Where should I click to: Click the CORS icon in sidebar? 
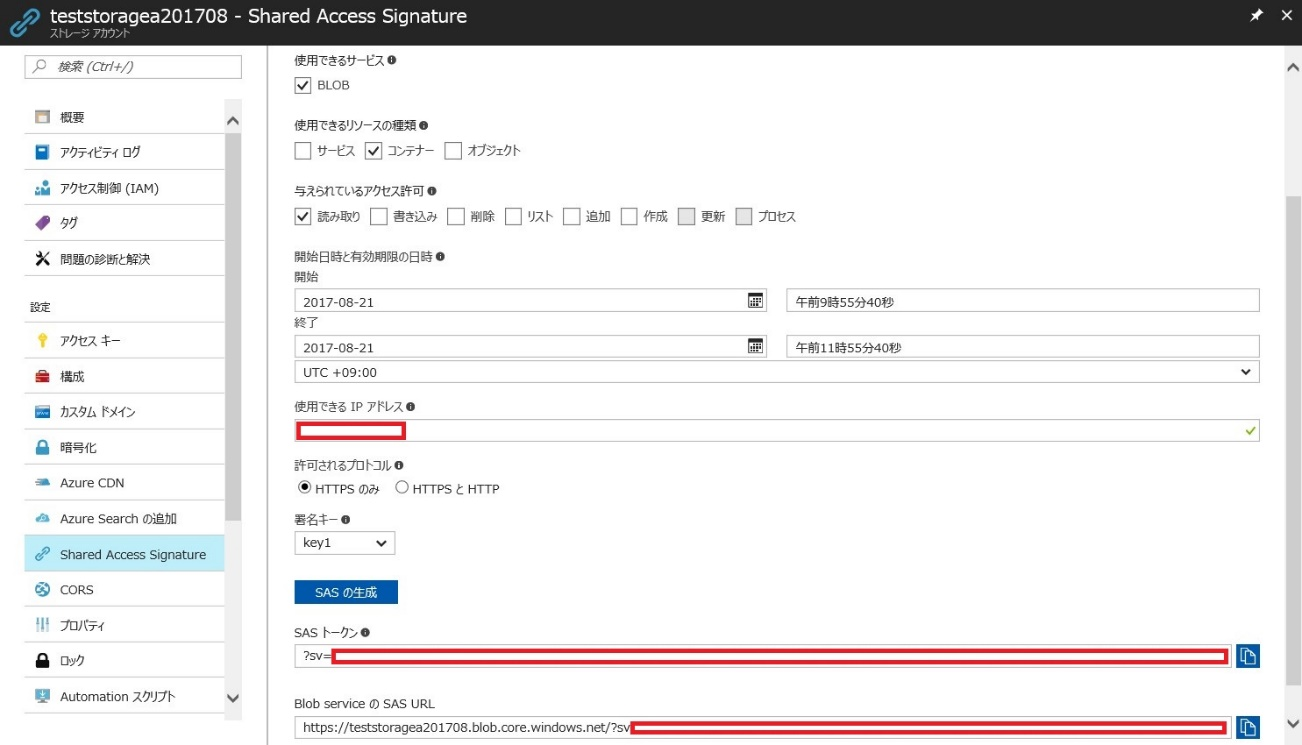pyautogui.click(x=42, y=590)
